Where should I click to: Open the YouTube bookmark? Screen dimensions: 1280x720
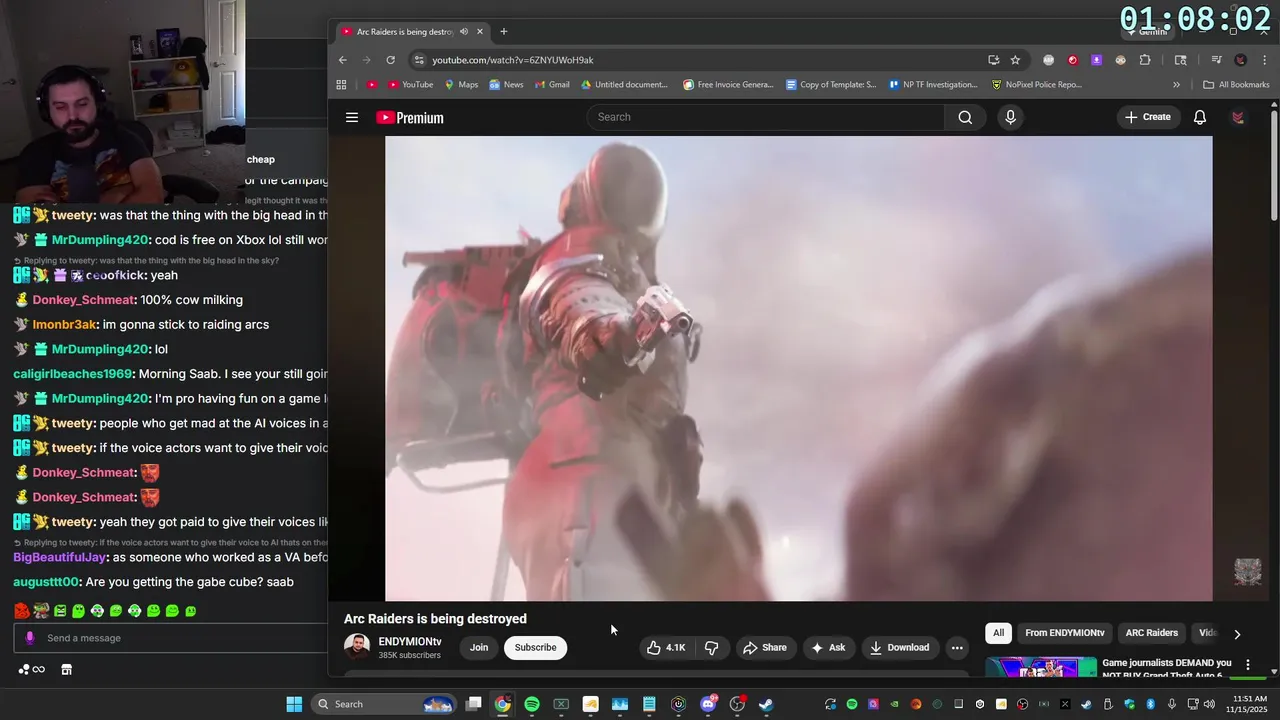(x=410, y=85)
